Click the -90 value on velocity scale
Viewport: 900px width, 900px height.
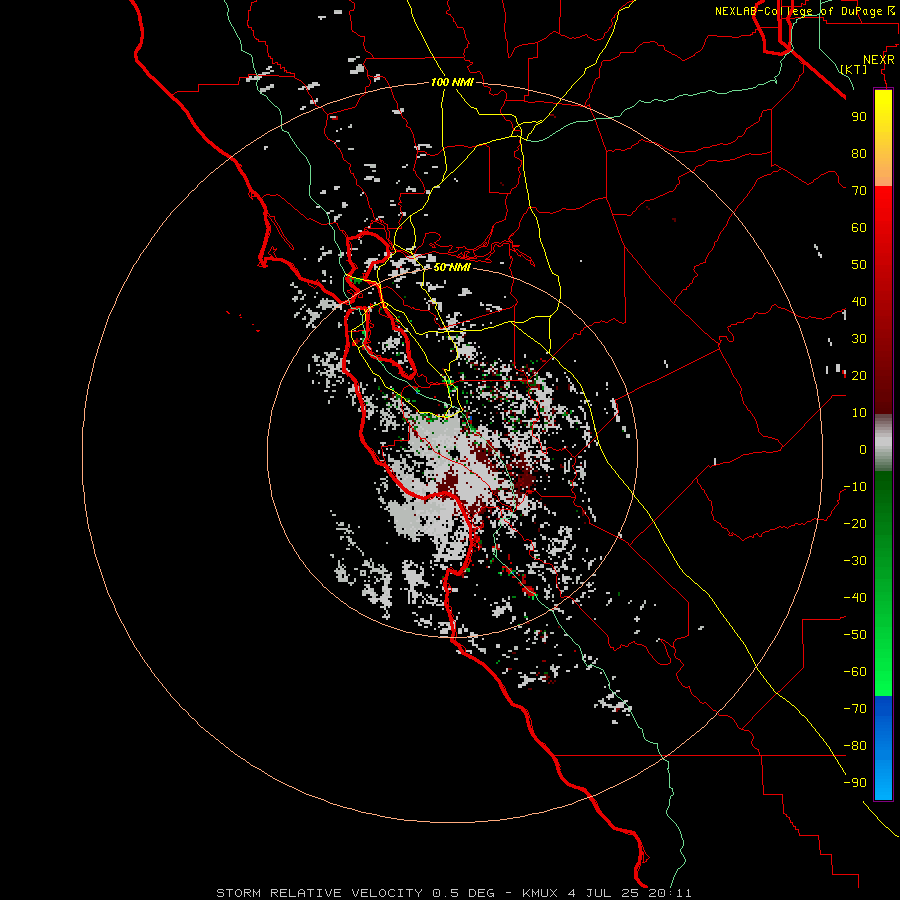855,783
